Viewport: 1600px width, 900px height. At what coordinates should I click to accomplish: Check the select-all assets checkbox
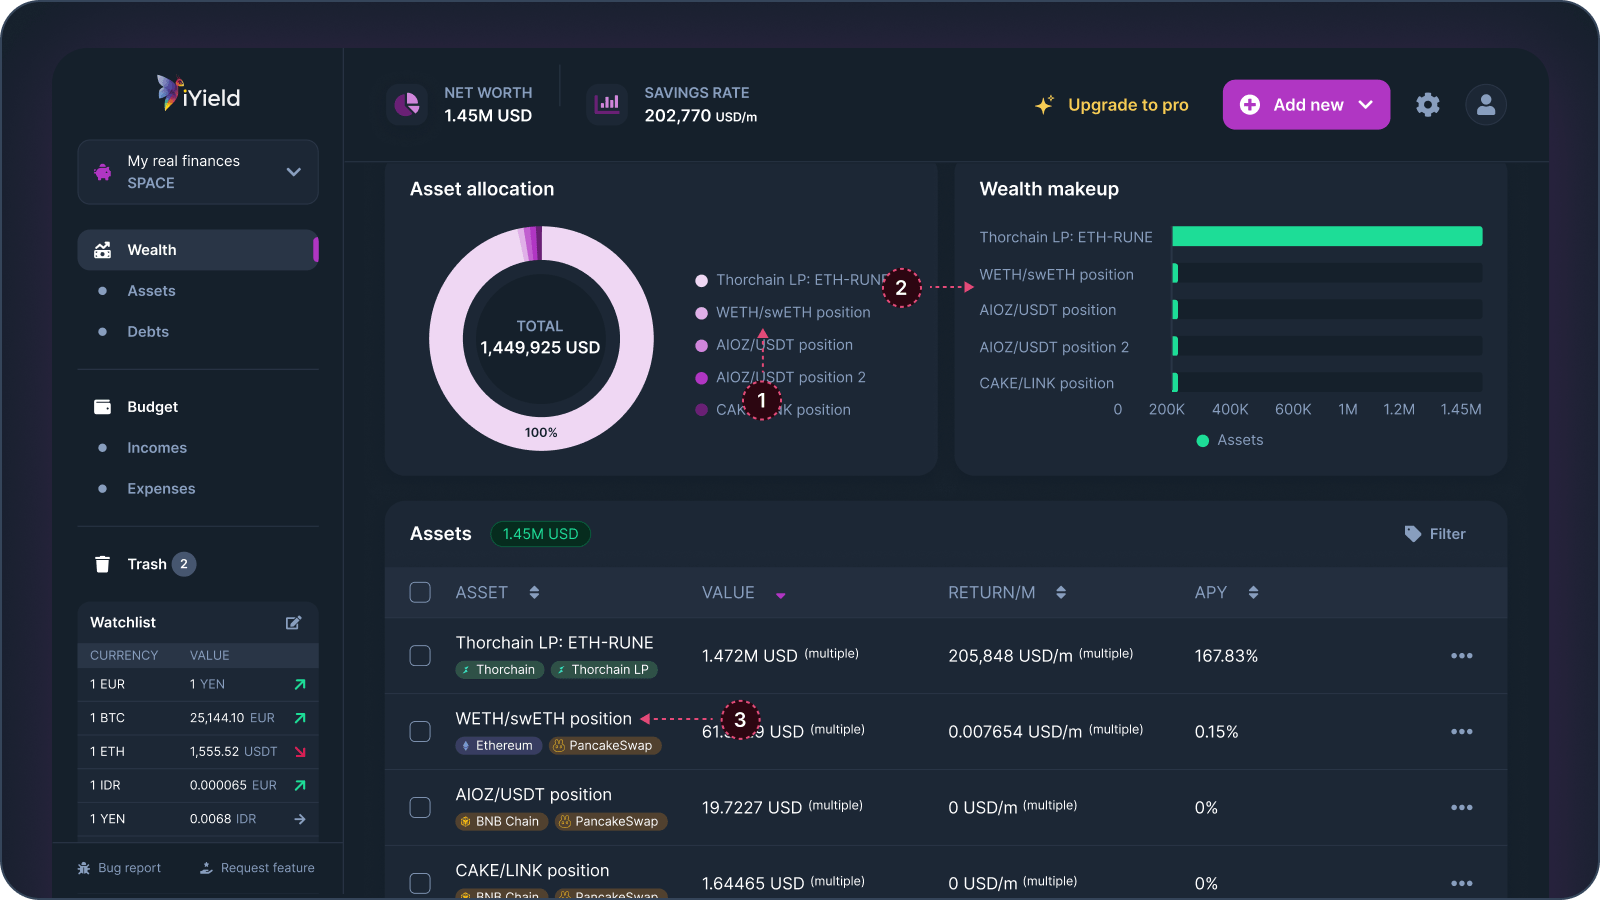click(x=420, y=593)
